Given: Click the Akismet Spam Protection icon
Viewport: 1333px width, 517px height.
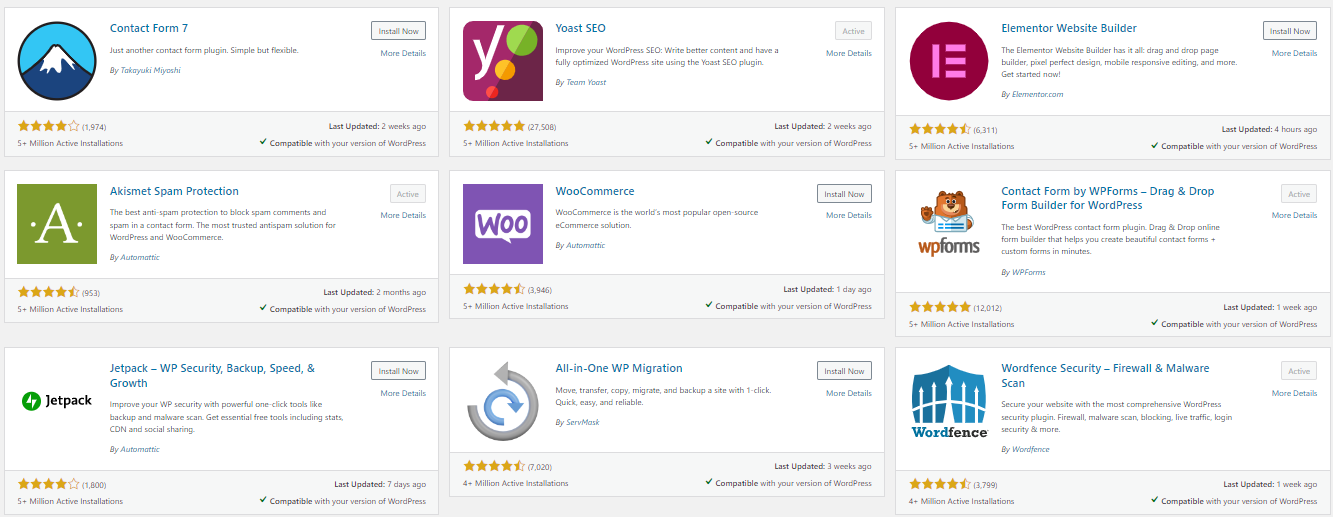Looking at the screenshot, I should (x=58, y=224).
